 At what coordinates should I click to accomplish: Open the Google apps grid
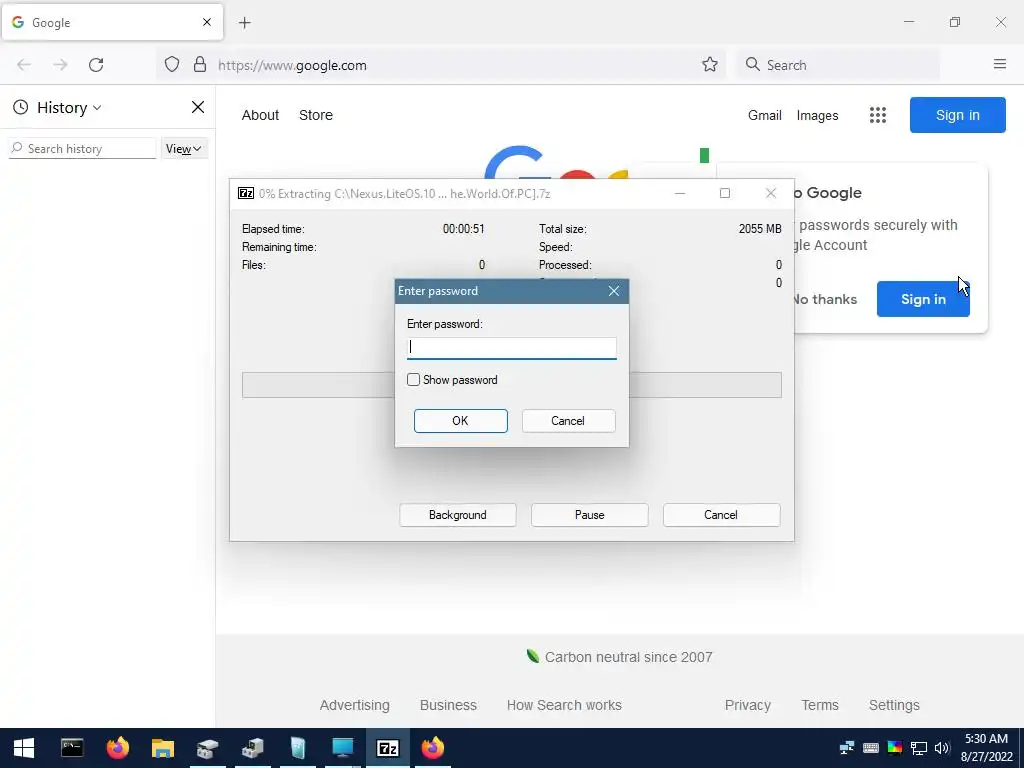[x=878, y=115]
